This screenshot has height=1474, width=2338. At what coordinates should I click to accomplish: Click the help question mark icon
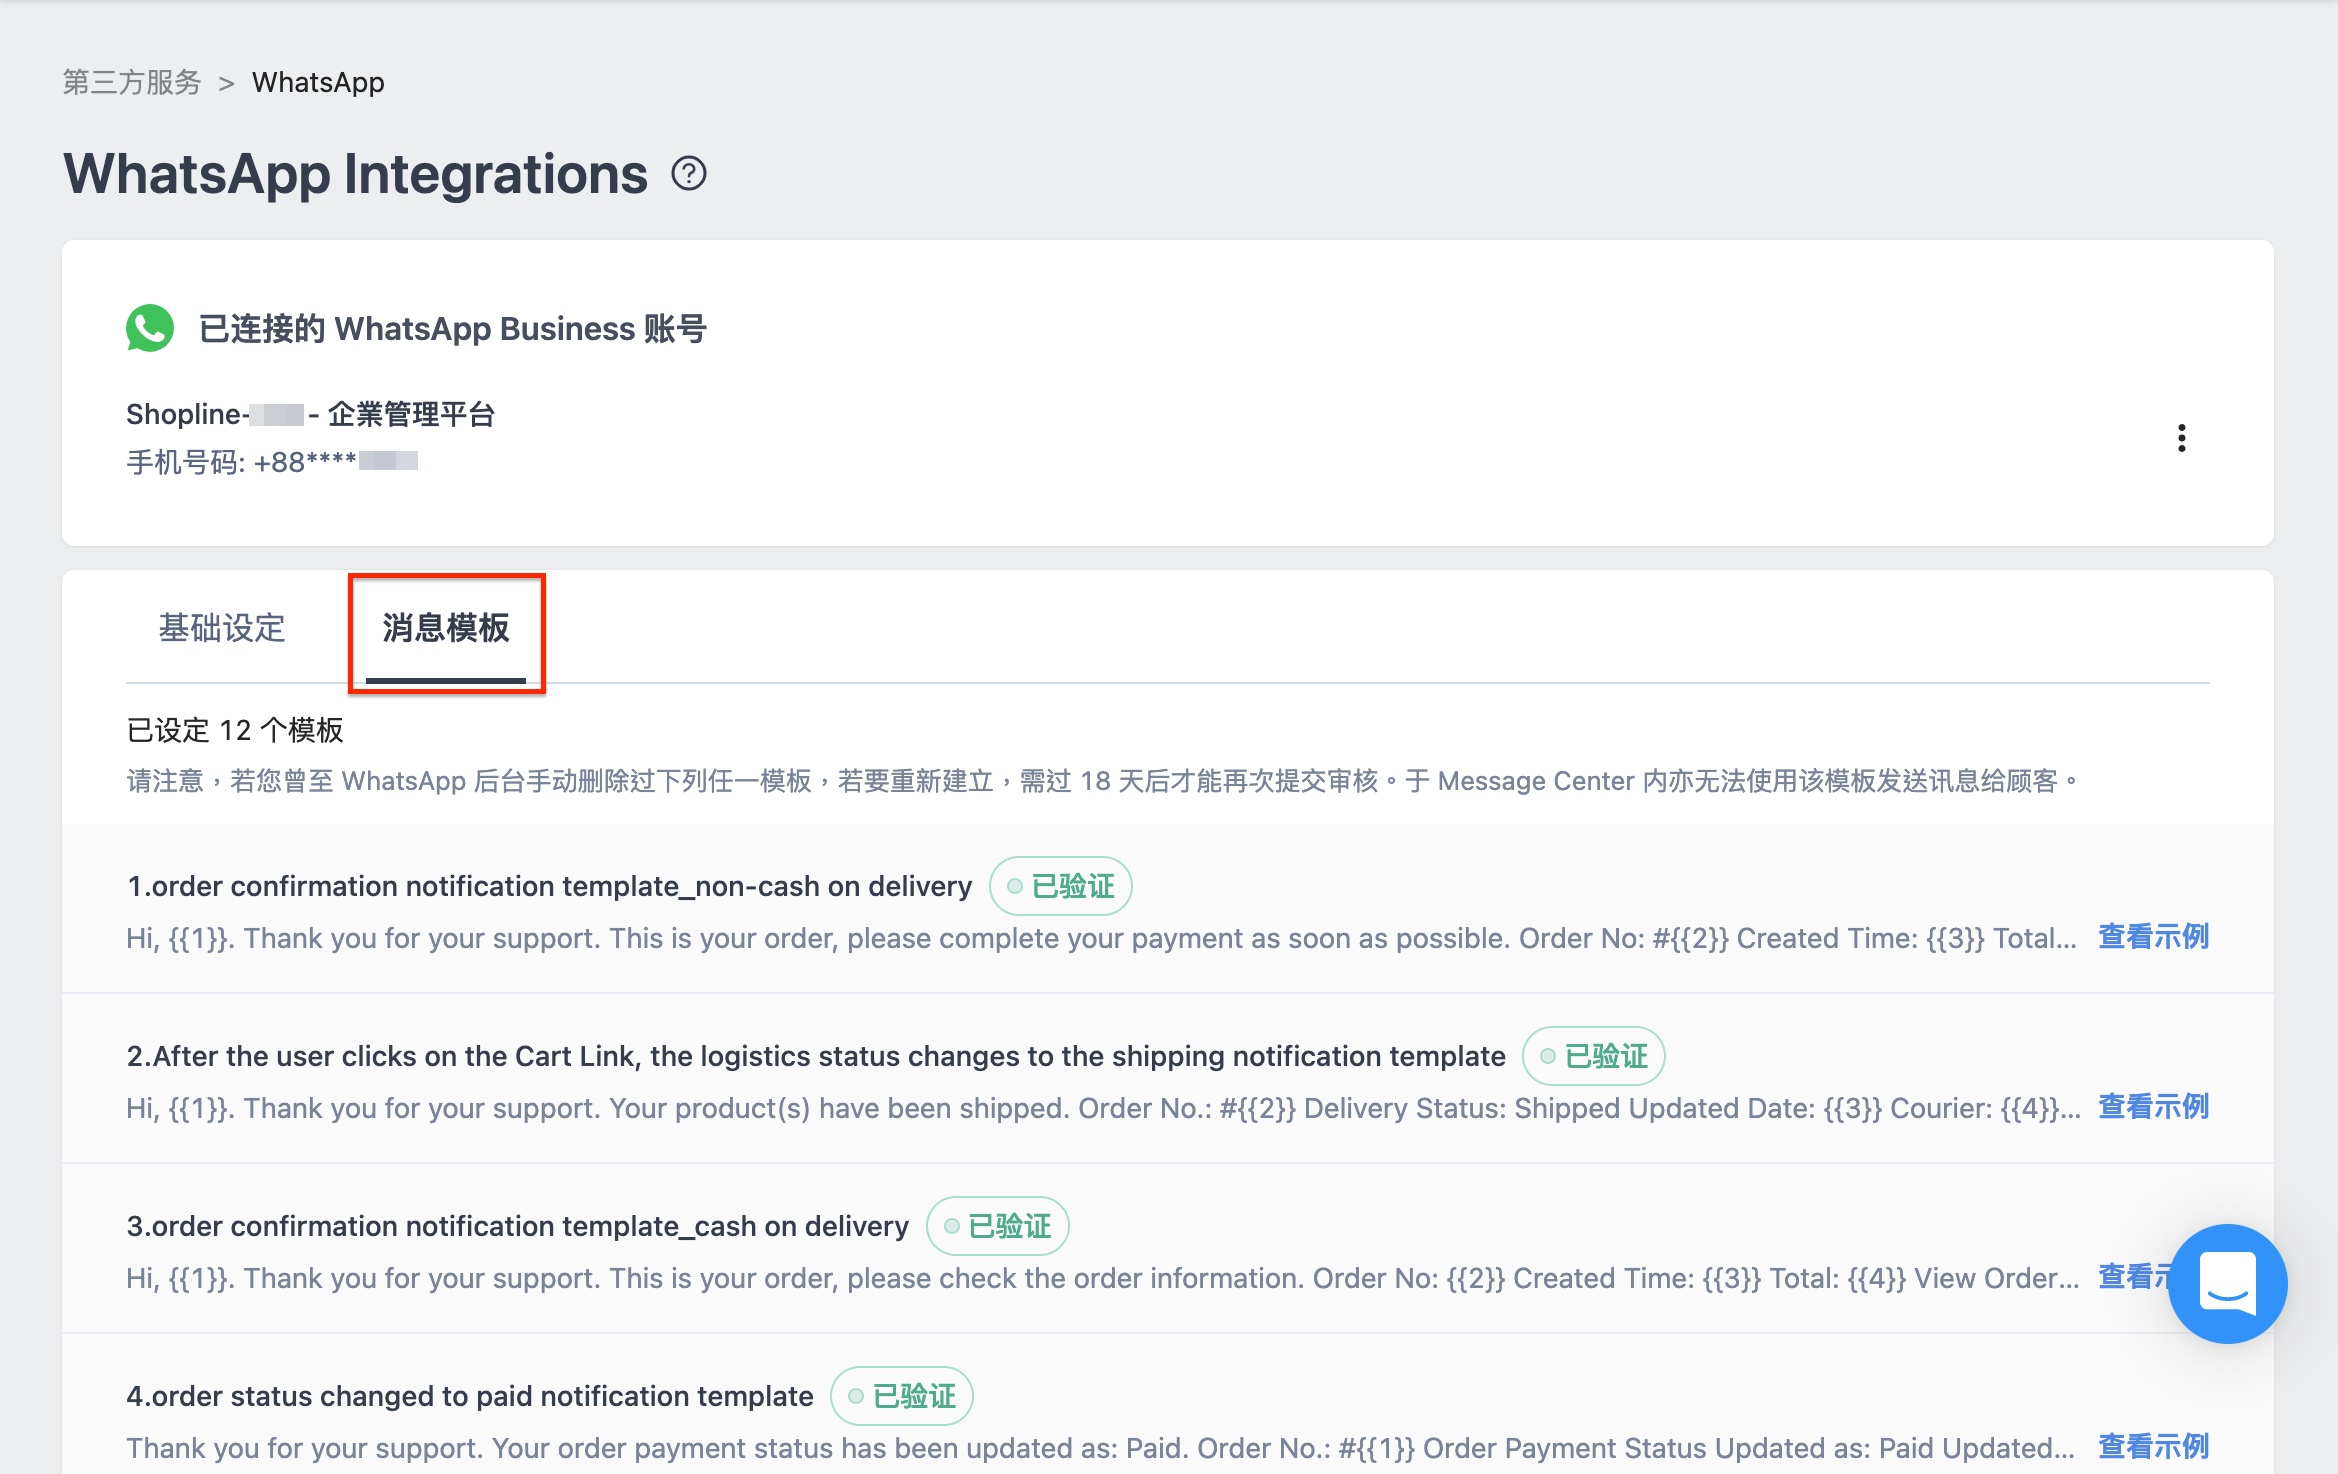point(689,174)
